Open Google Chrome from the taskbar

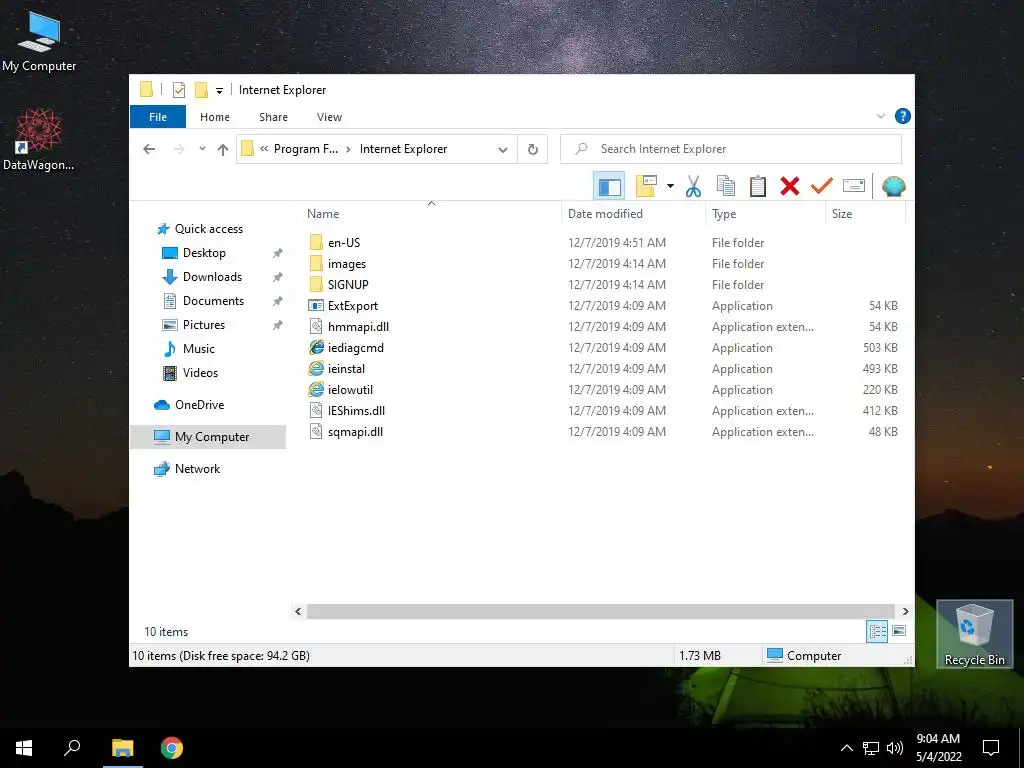[172, 748]
